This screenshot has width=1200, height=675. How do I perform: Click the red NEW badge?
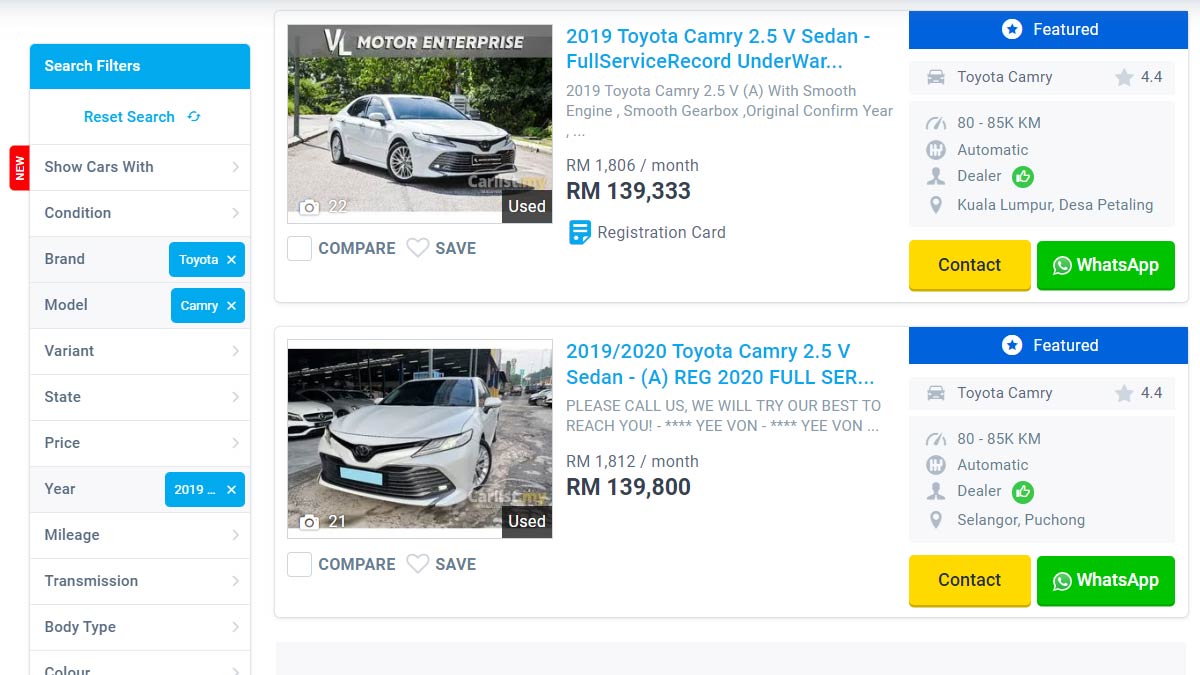[x=19, y=168]
